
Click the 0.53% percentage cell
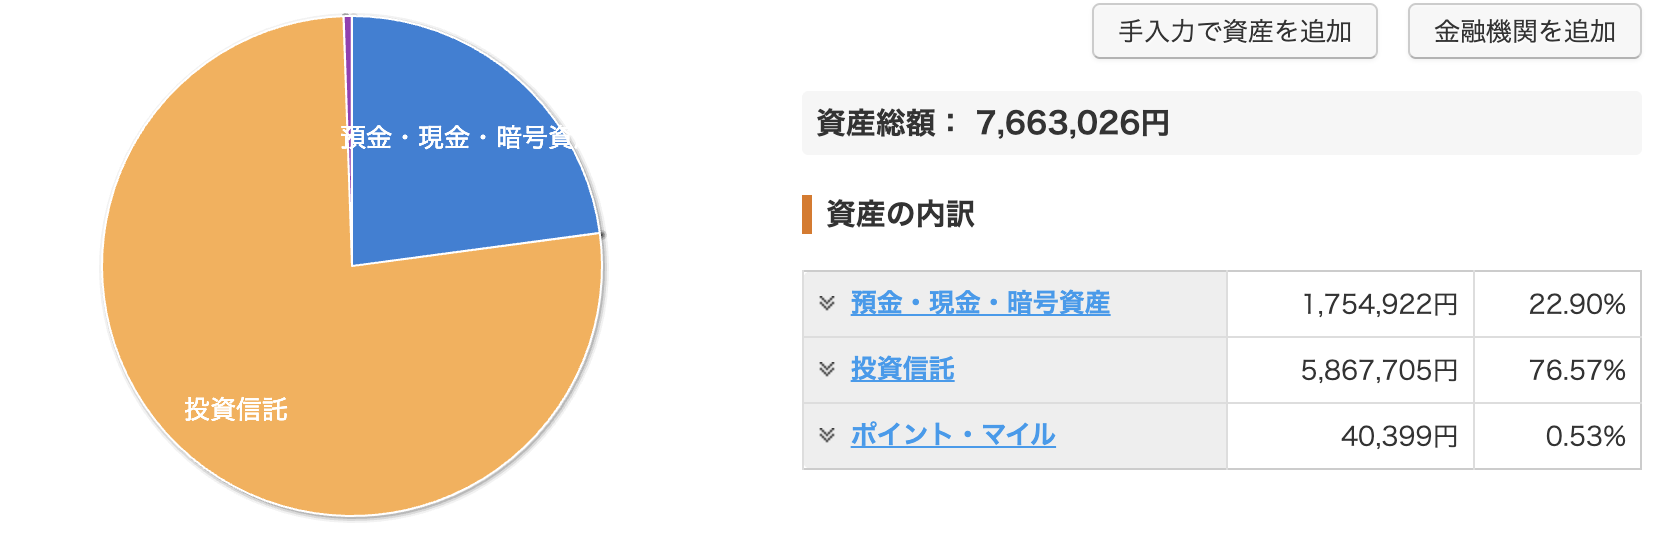[x=1585, y=436]
